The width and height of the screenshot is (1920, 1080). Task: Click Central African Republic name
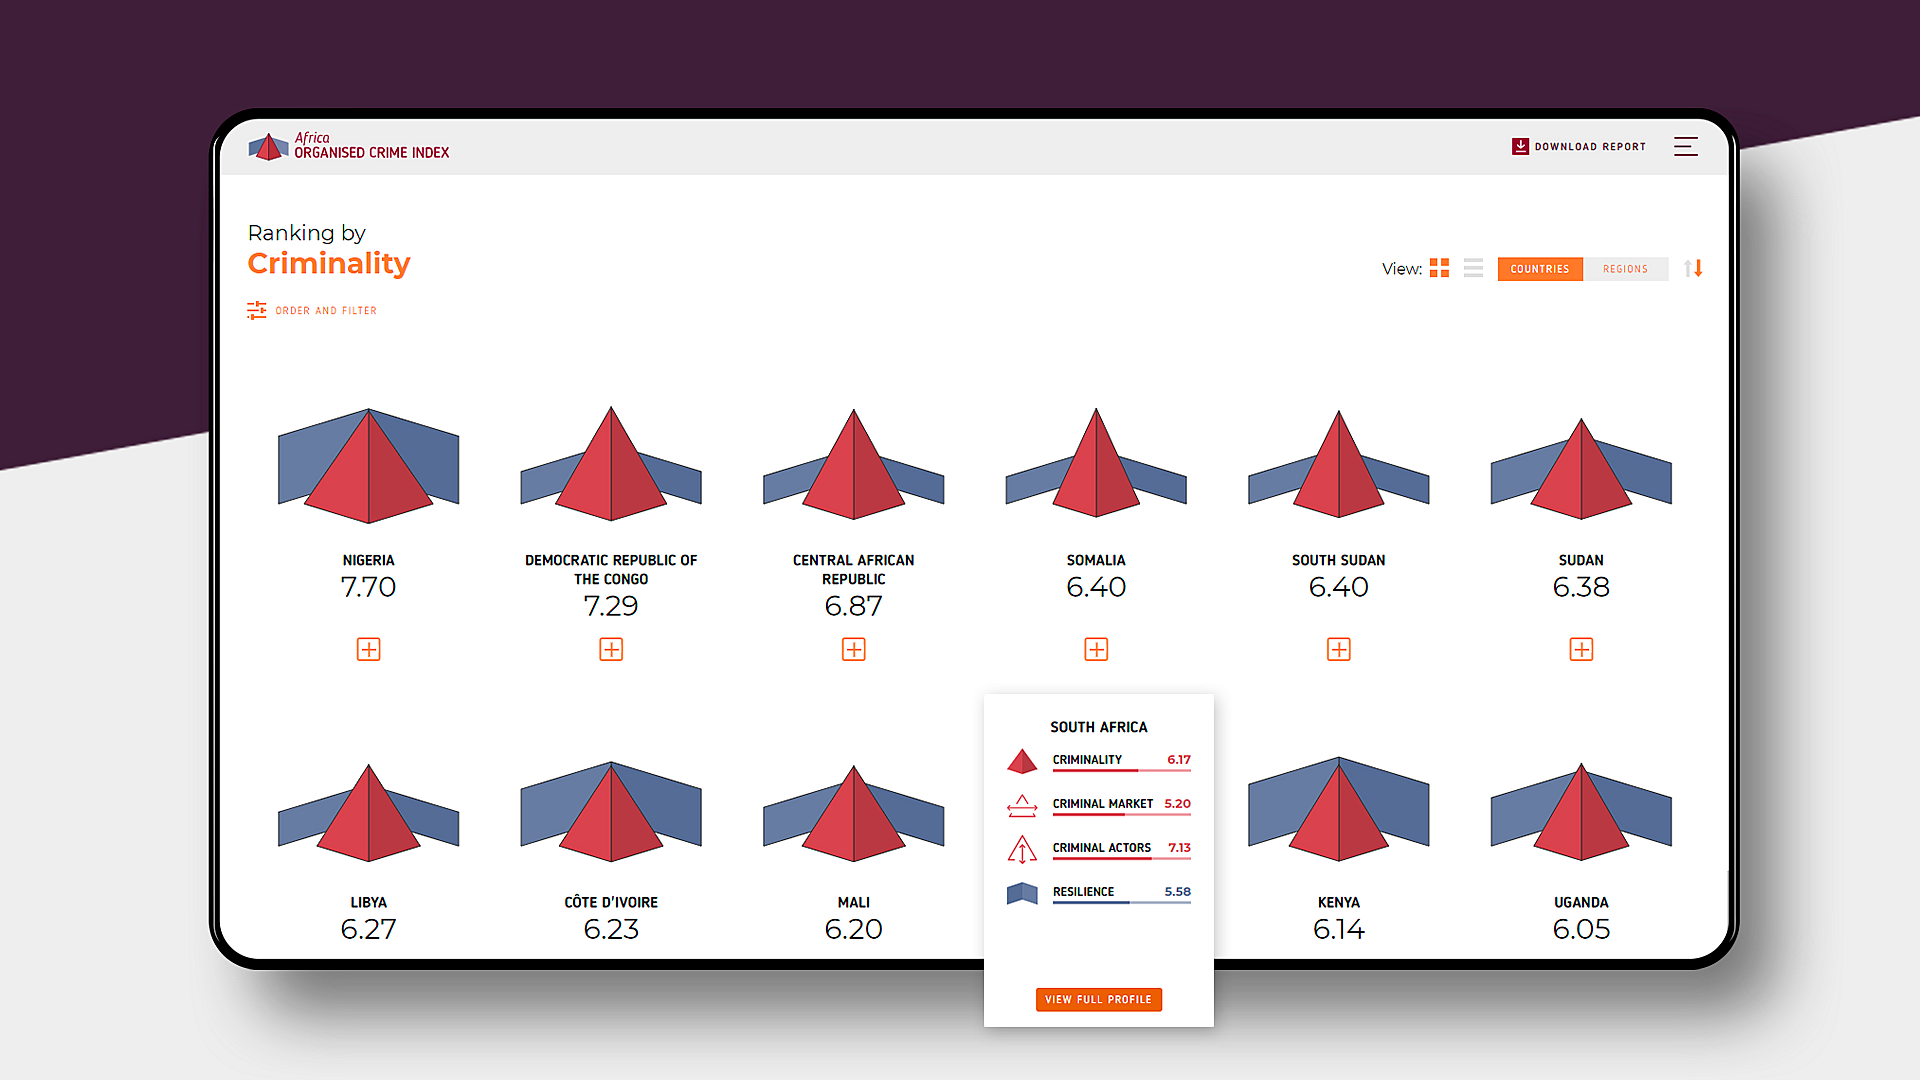coord(854,569)
